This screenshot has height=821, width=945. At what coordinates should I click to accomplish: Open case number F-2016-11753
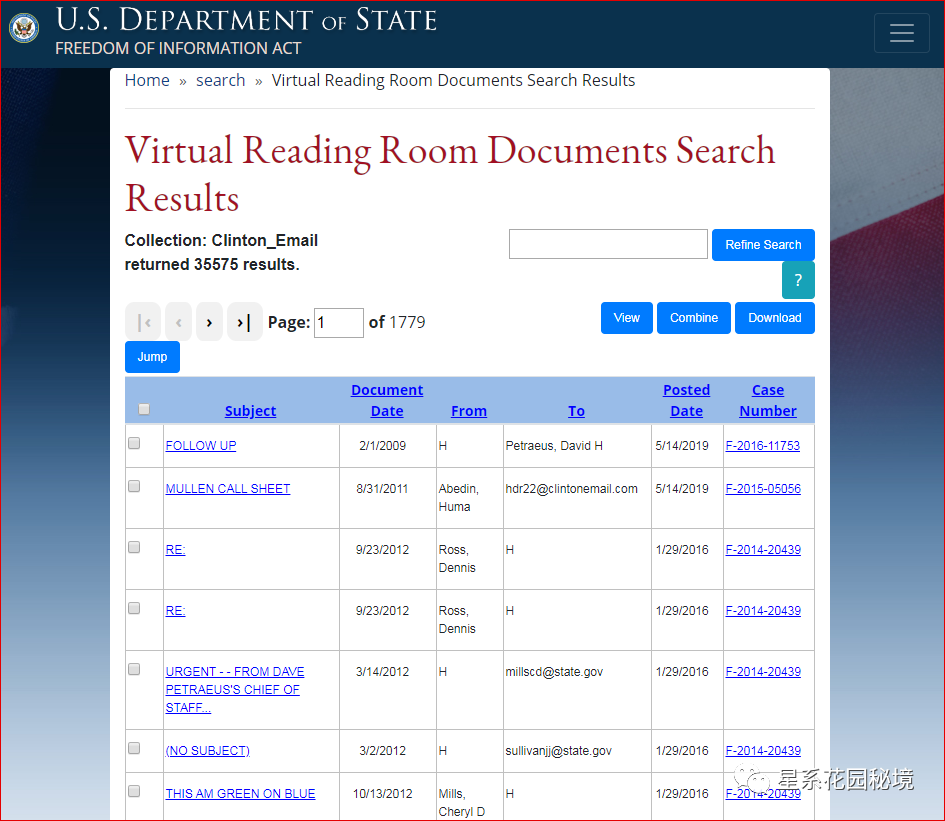point(762,445)
